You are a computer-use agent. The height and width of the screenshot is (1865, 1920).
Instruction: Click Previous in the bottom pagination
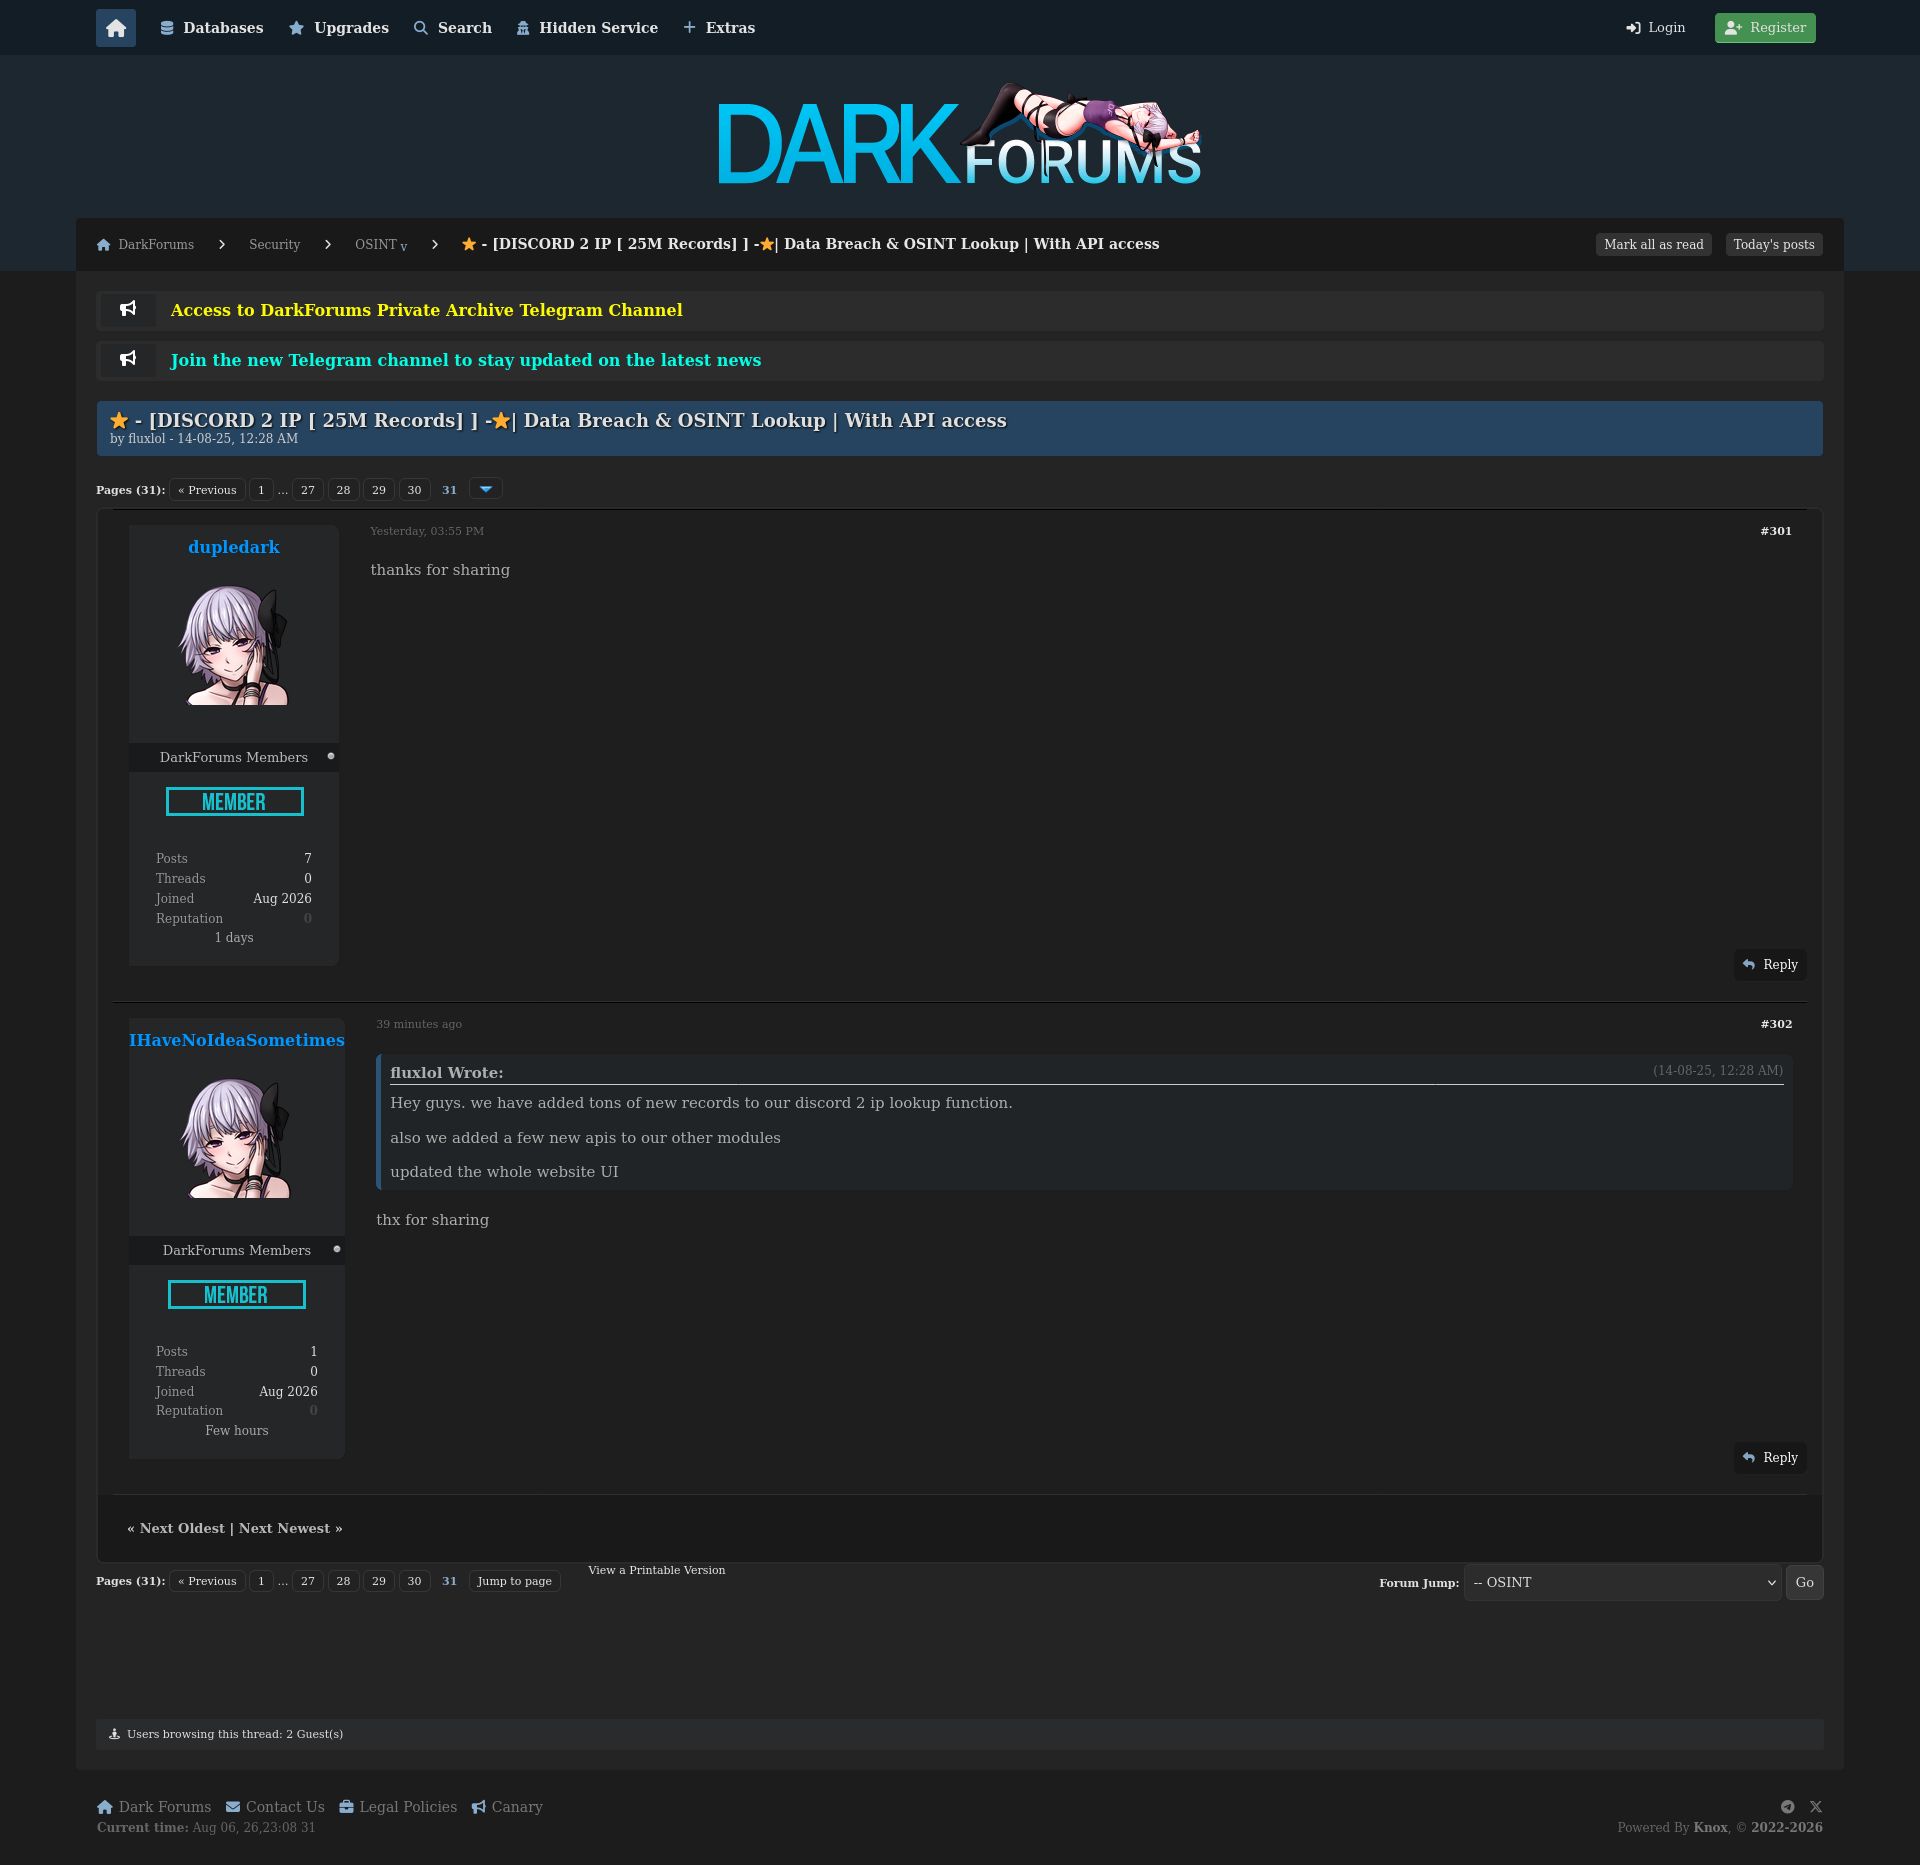coord(207,1581)
